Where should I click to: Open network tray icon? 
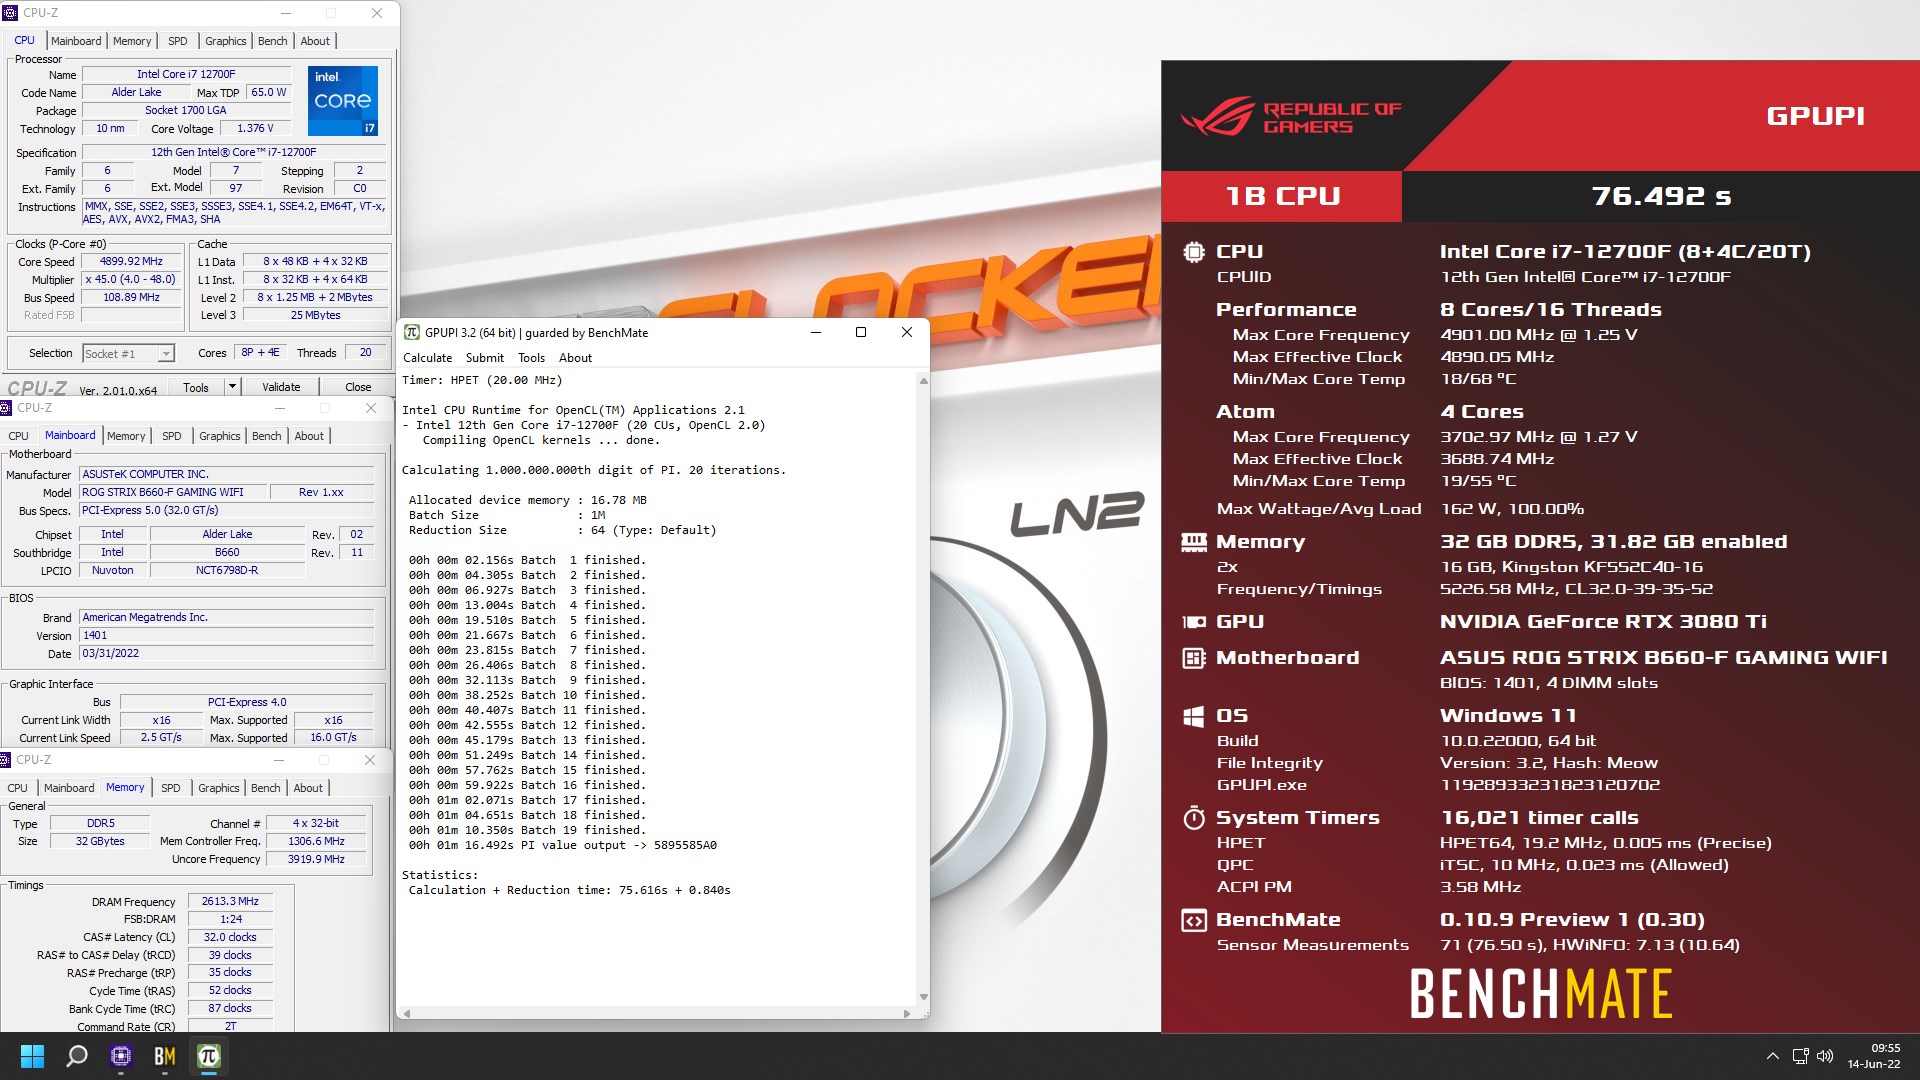[1800, 1056]
